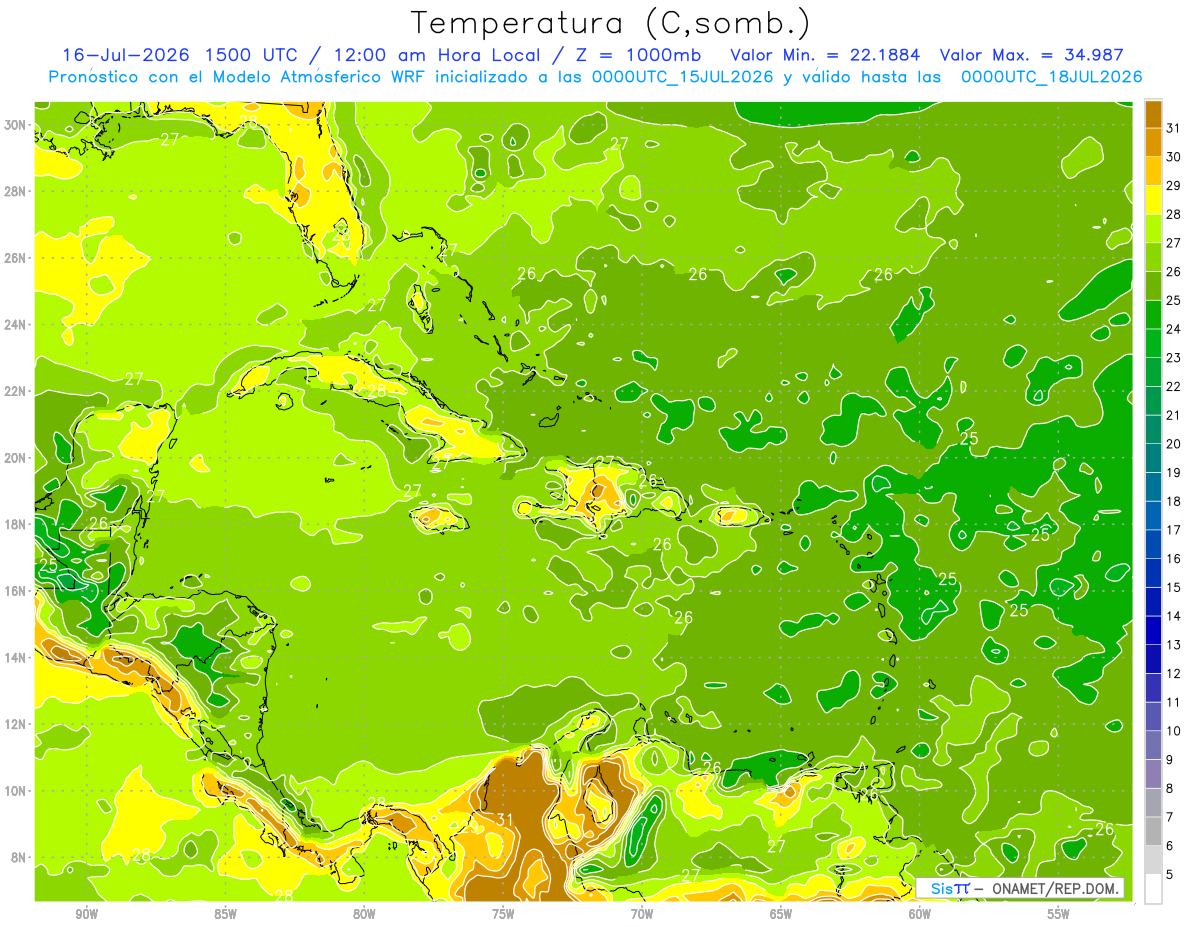Image resolution: width=1200 pixels, height=927 pixels.
Task: Click the "17" label on the color scale
Action: tap(1174, 530)
